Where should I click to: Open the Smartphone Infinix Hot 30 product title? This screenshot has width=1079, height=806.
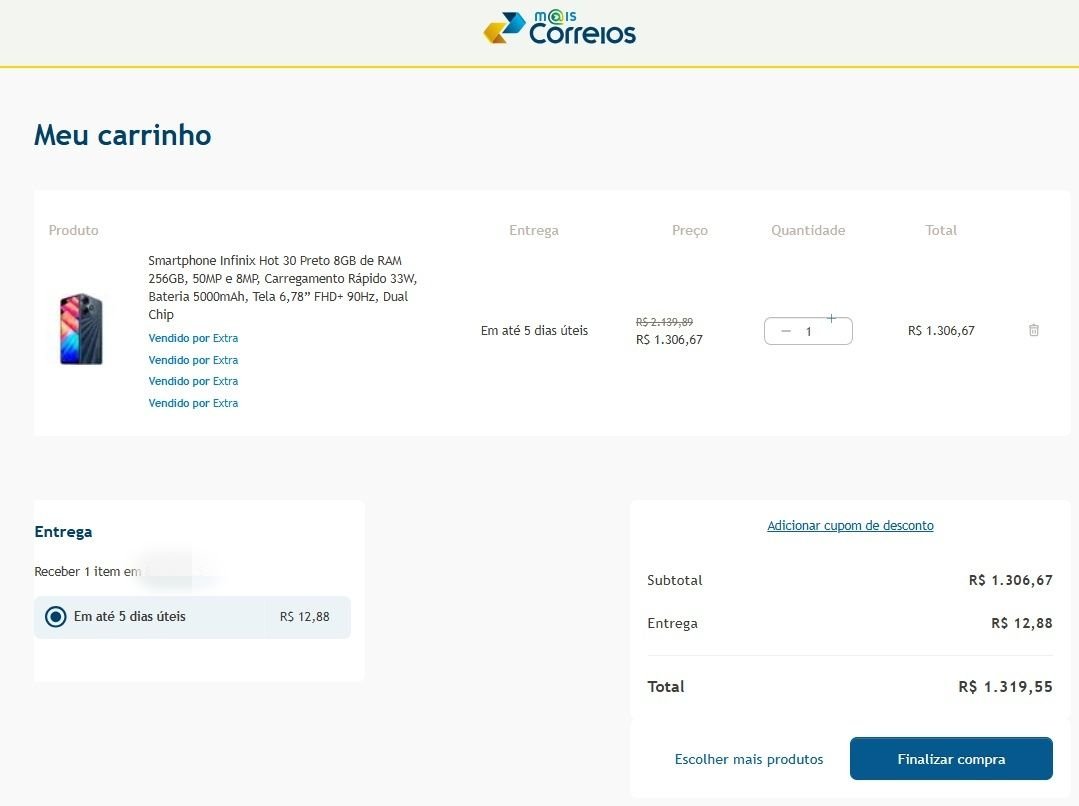tap(283, 287)
